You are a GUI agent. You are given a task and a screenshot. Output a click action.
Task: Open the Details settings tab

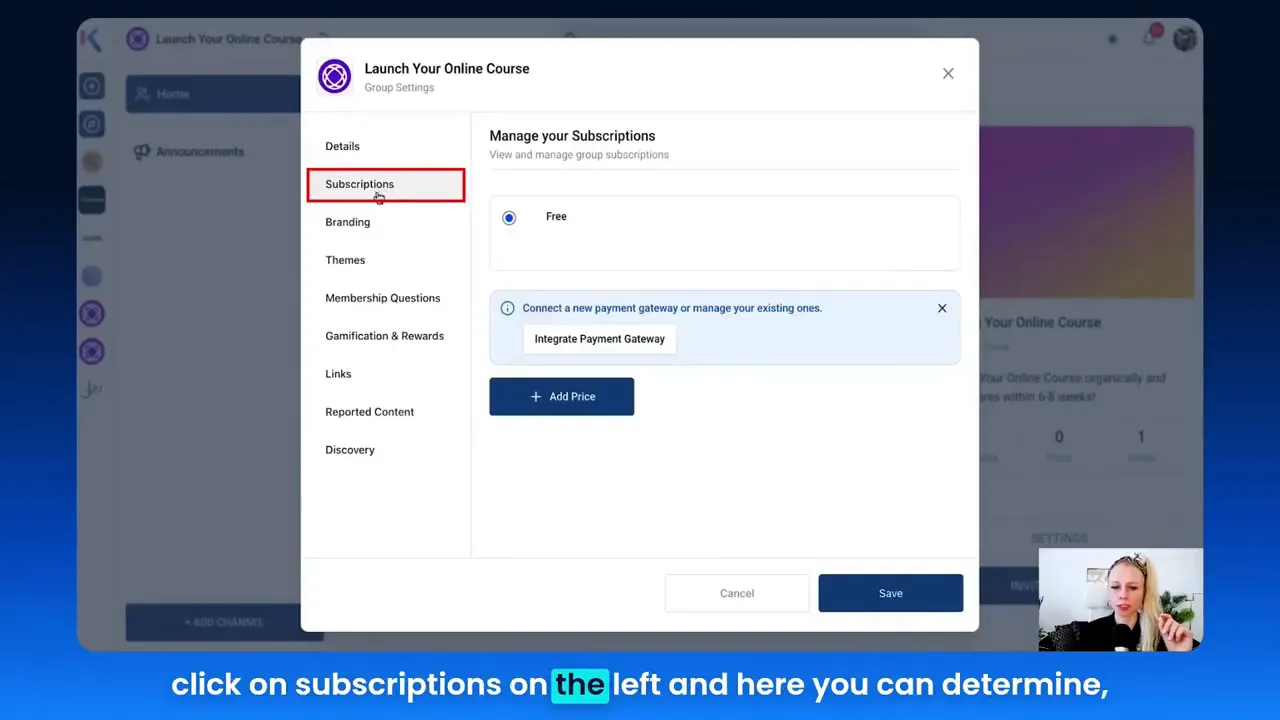point(342,146)
